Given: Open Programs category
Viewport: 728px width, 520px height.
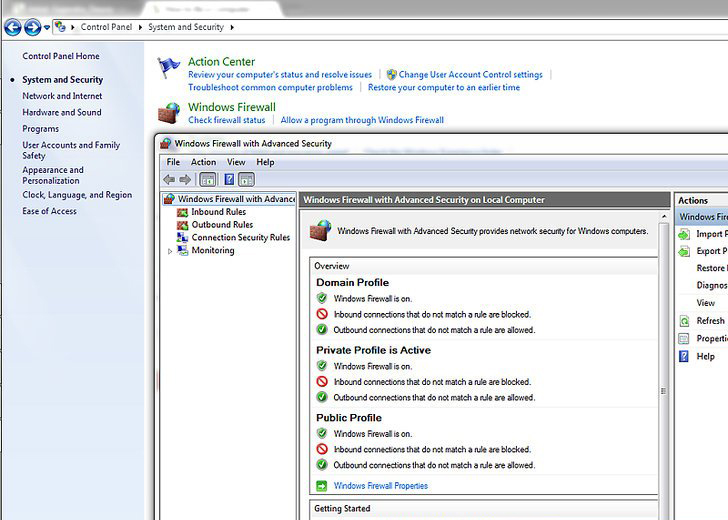Looking at the screenshot, I should pyautogui.click(x=40, y=129).
